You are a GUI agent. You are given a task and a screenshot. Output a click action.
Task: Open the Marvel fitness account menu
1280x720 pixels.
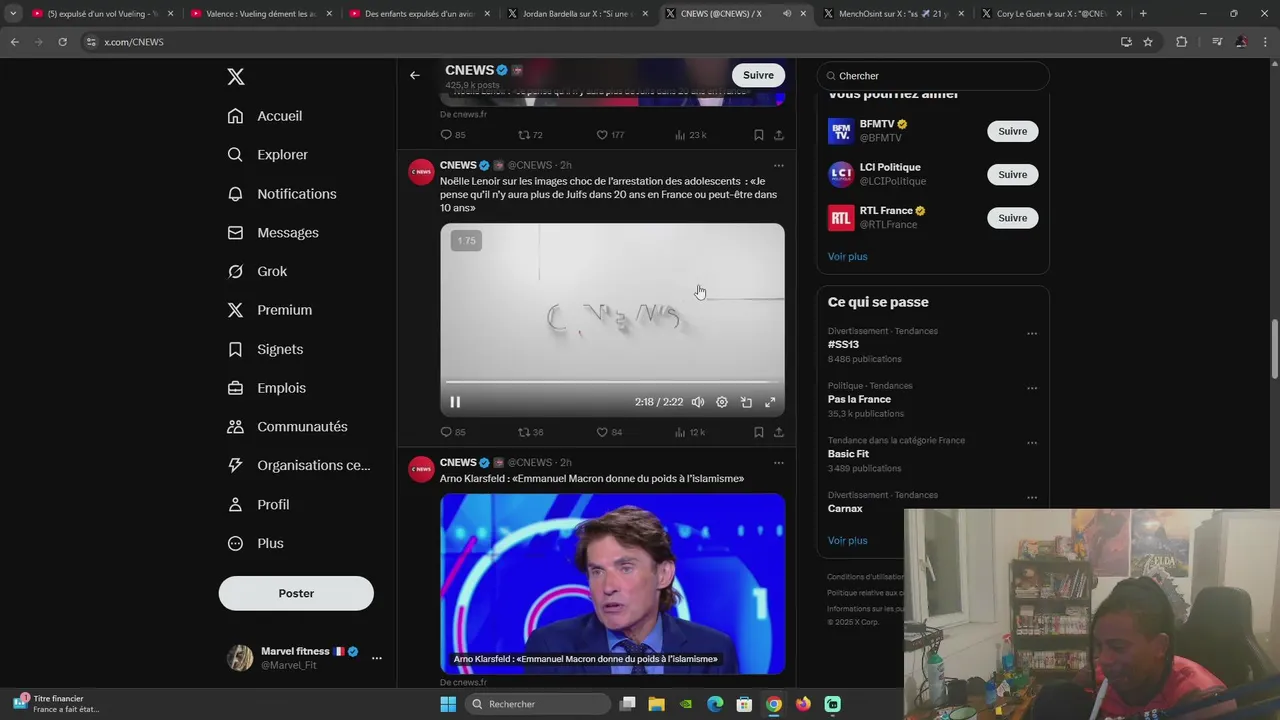pyautogui.click(x=304, y=658)
